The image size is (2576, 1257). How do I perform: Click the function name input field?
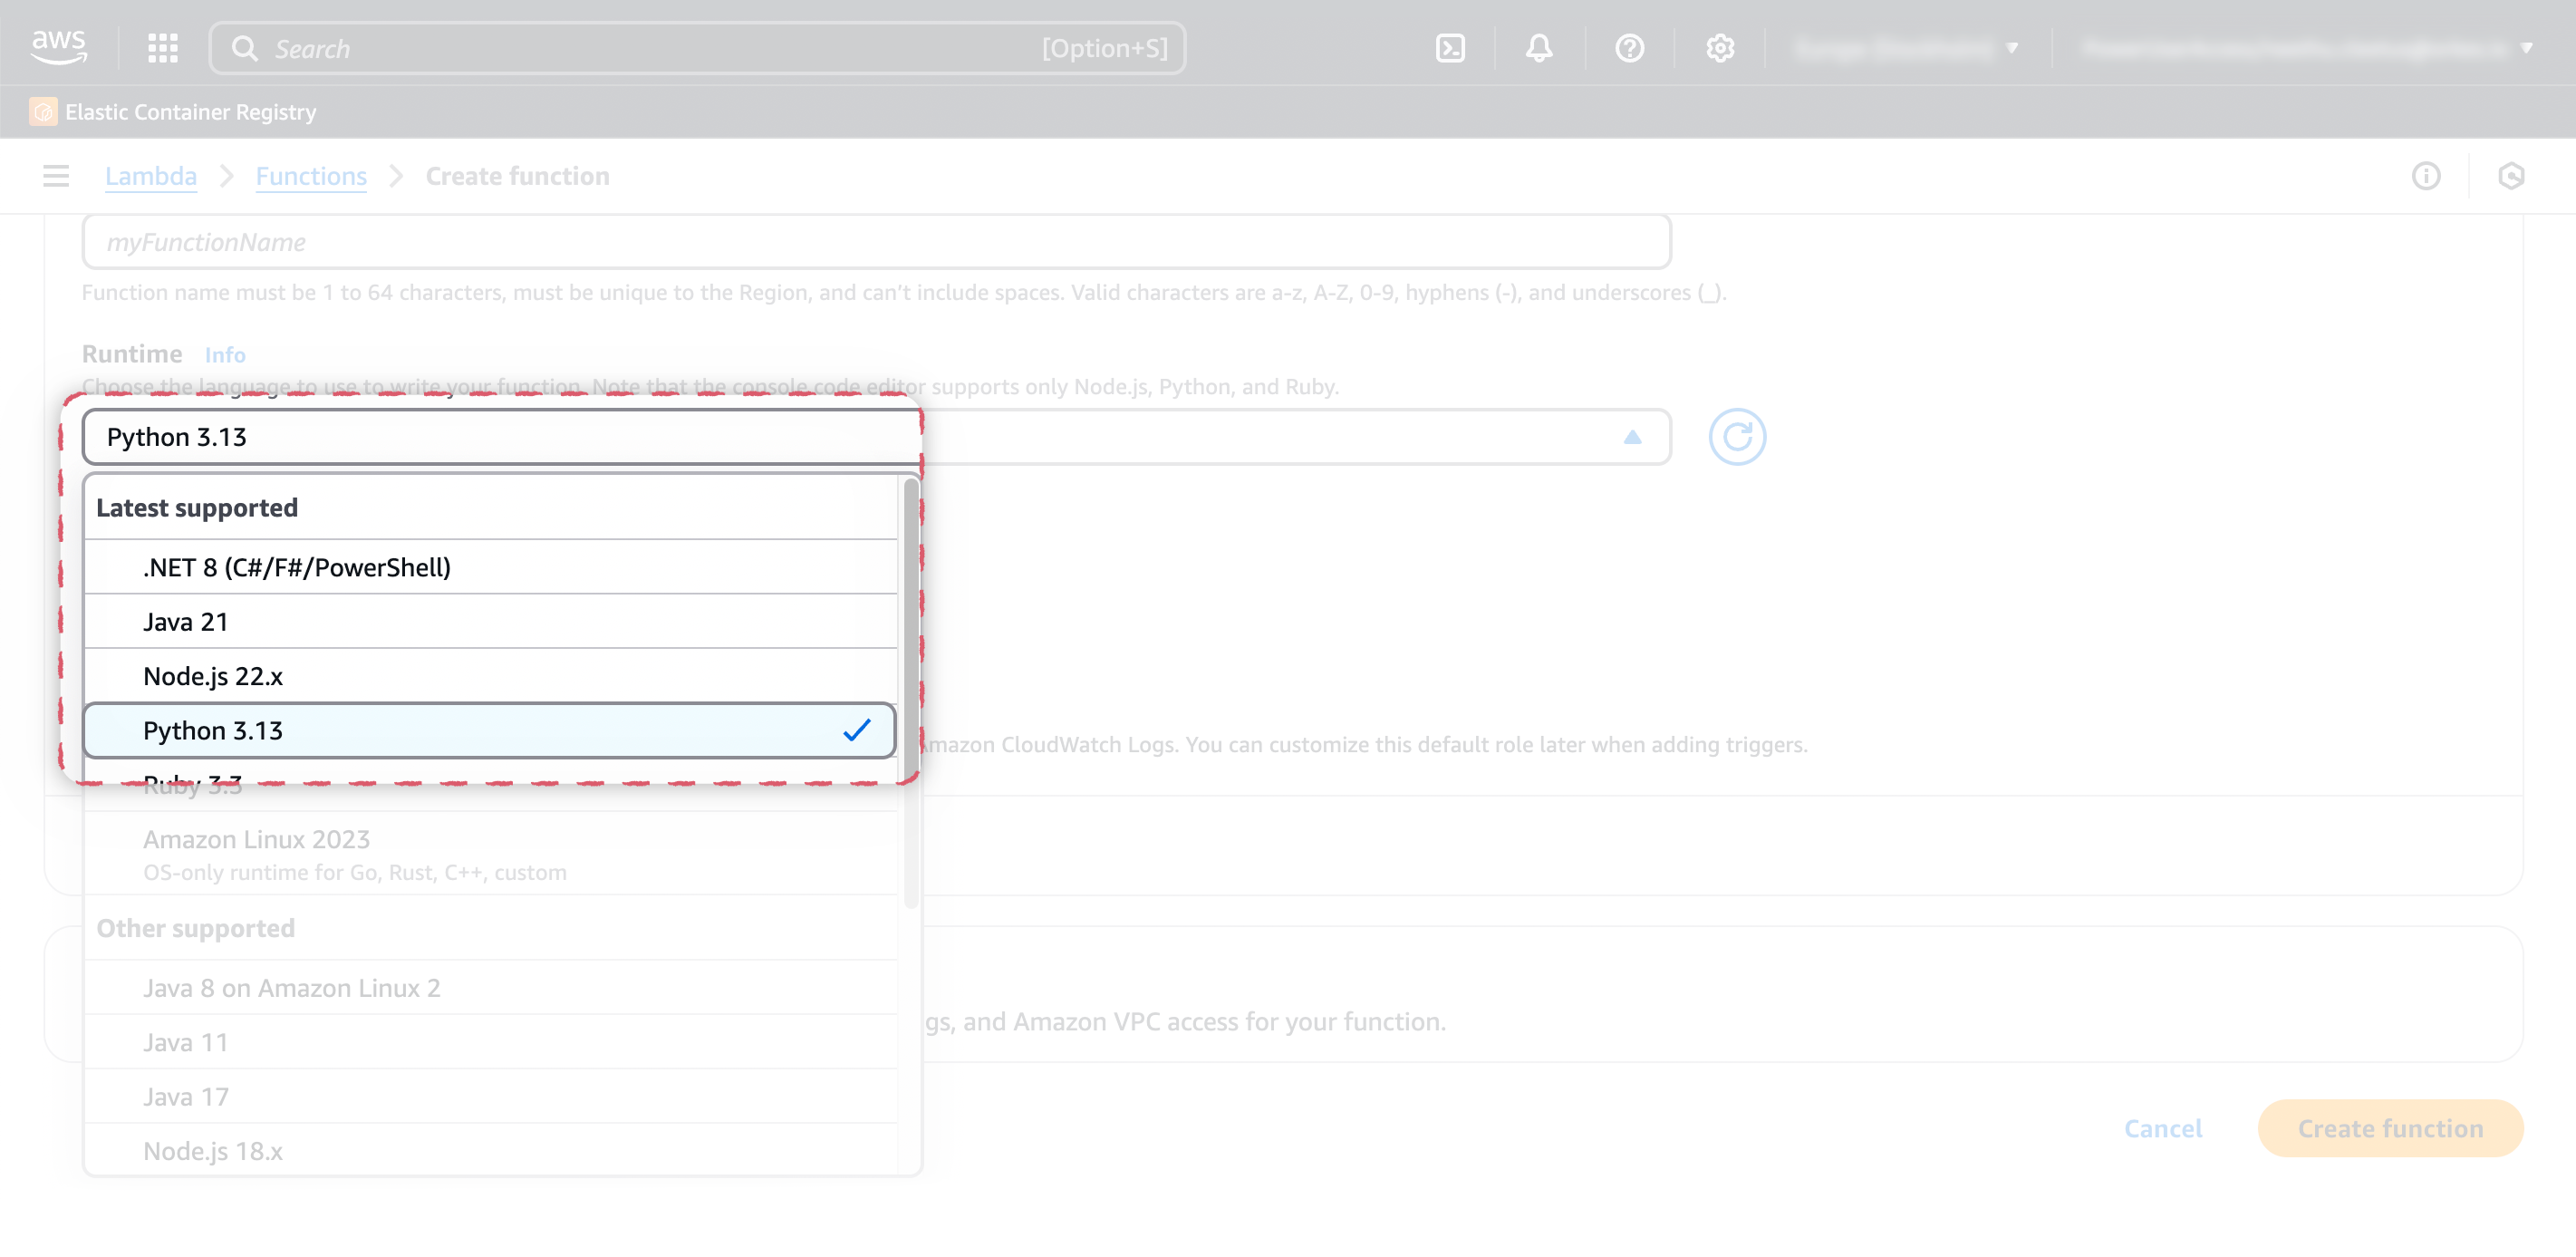[875, 242]
